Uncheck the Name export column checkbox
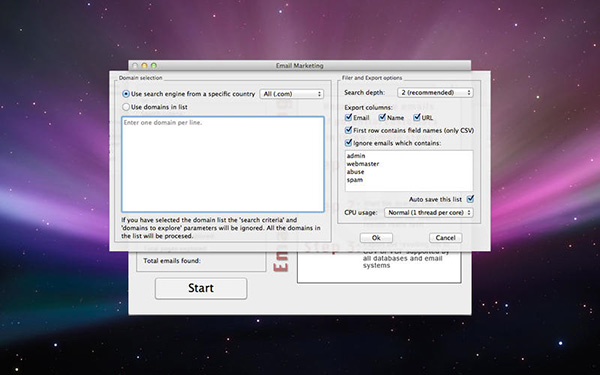This screenshot has width=600, height=375. click(382, 117)
